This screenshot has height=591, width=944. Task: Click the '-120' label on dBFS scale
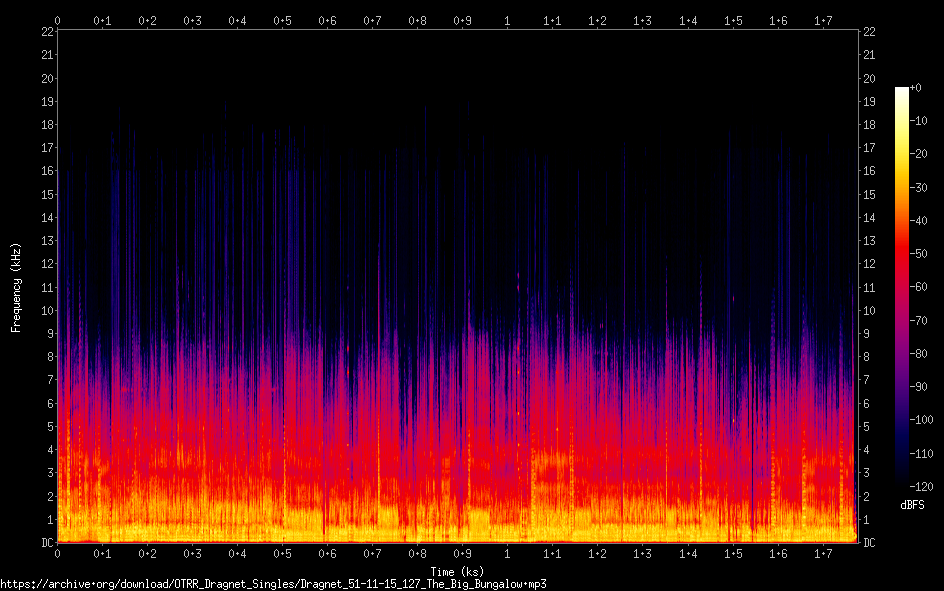pos(922,484)
